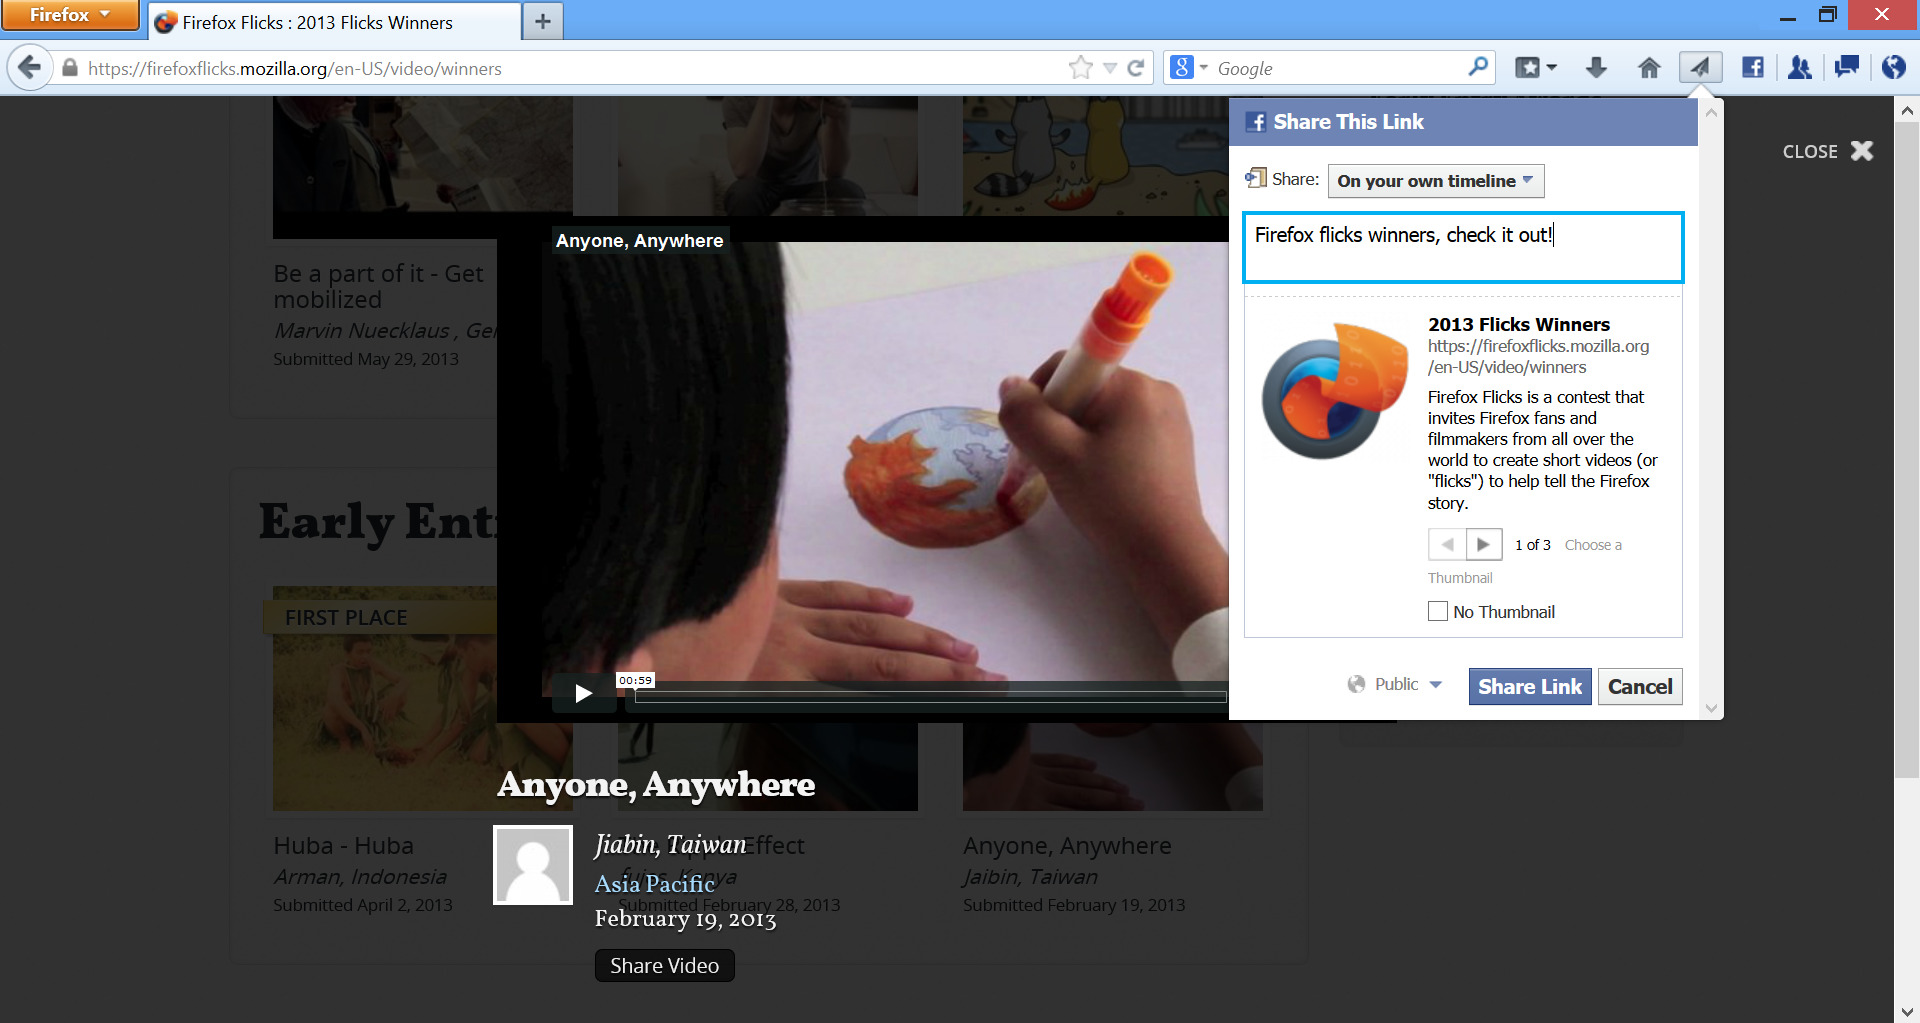Advance to the next thumbnail with the right arrow
1920x1023 pixels.
[1484, 544]
